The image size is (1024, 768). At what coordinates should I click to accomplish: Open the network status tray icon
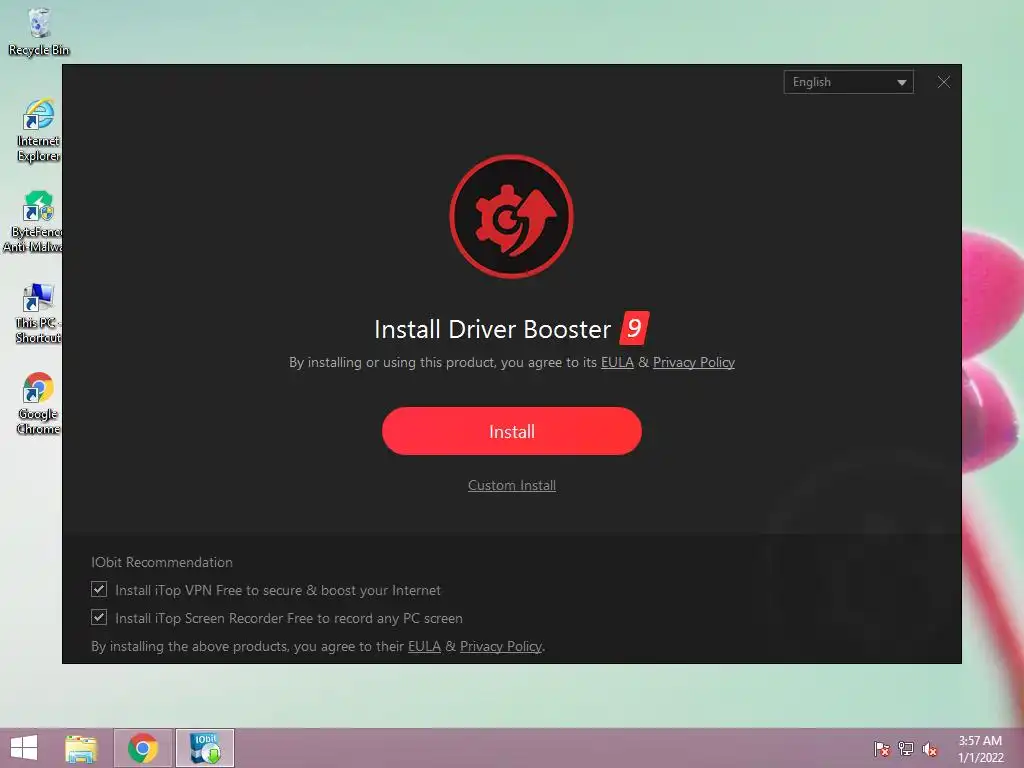[x=906, y=749]
